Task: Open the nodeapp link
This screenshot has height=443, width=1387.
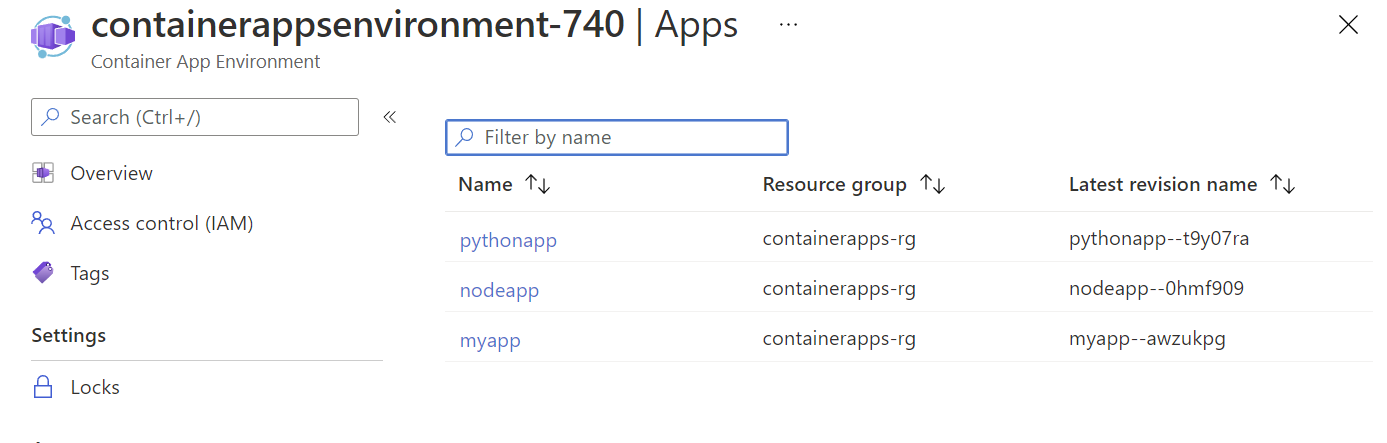Action: click(499, 290)
